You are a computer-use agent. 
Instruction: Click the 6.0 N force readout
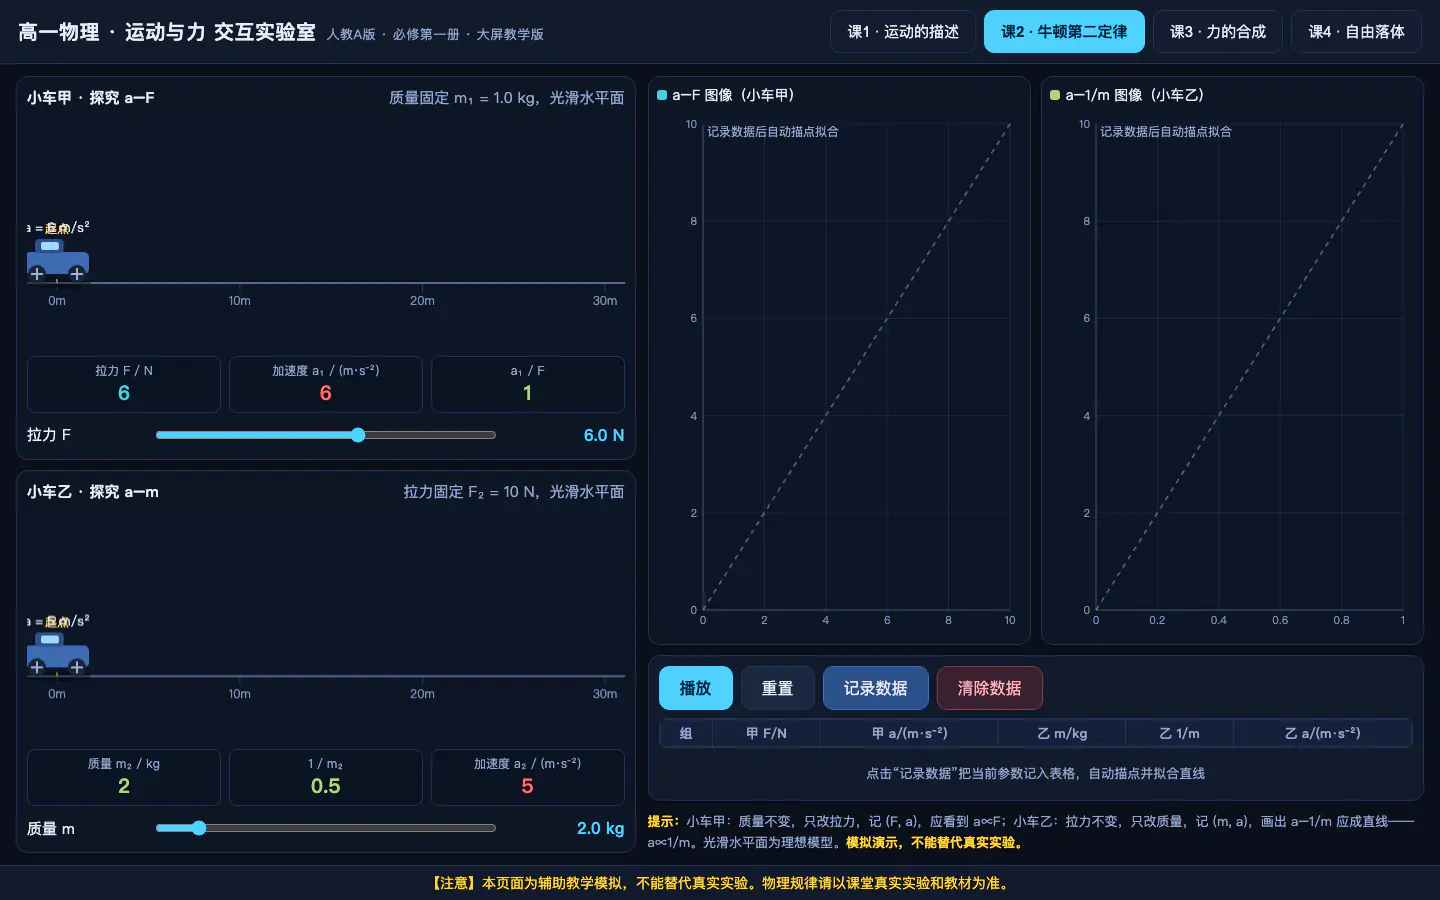coord(604,435)
